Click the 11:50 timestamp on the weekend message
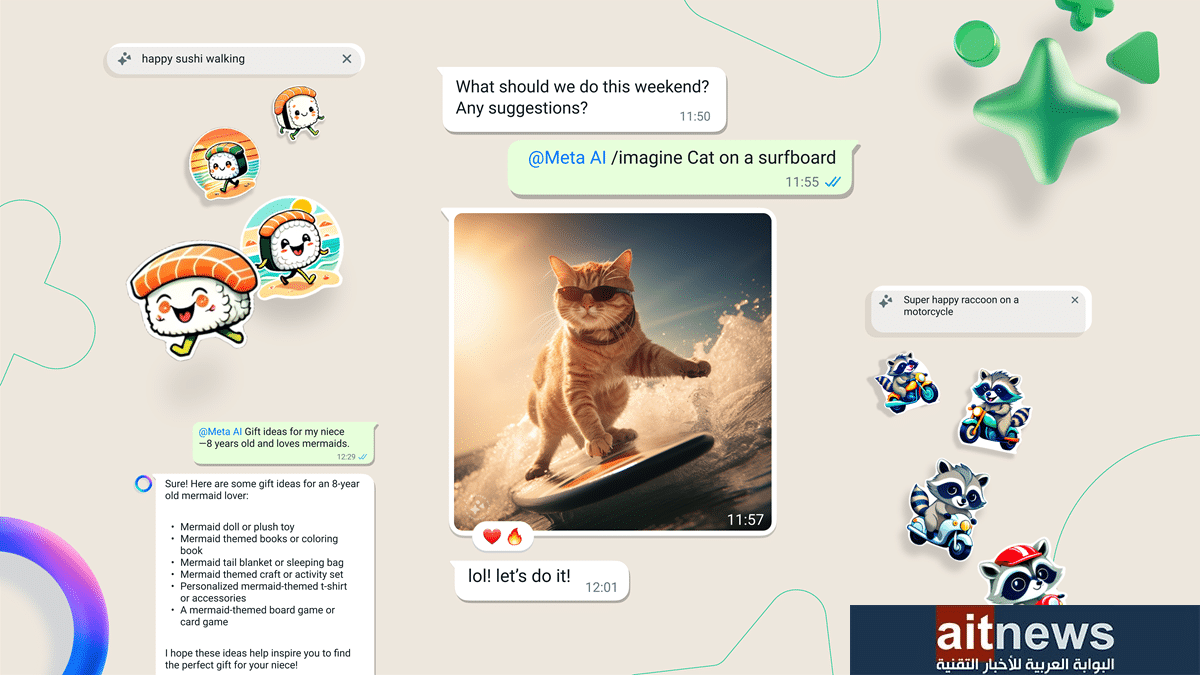Viewport: 1200px width, 675px height. 695,116
